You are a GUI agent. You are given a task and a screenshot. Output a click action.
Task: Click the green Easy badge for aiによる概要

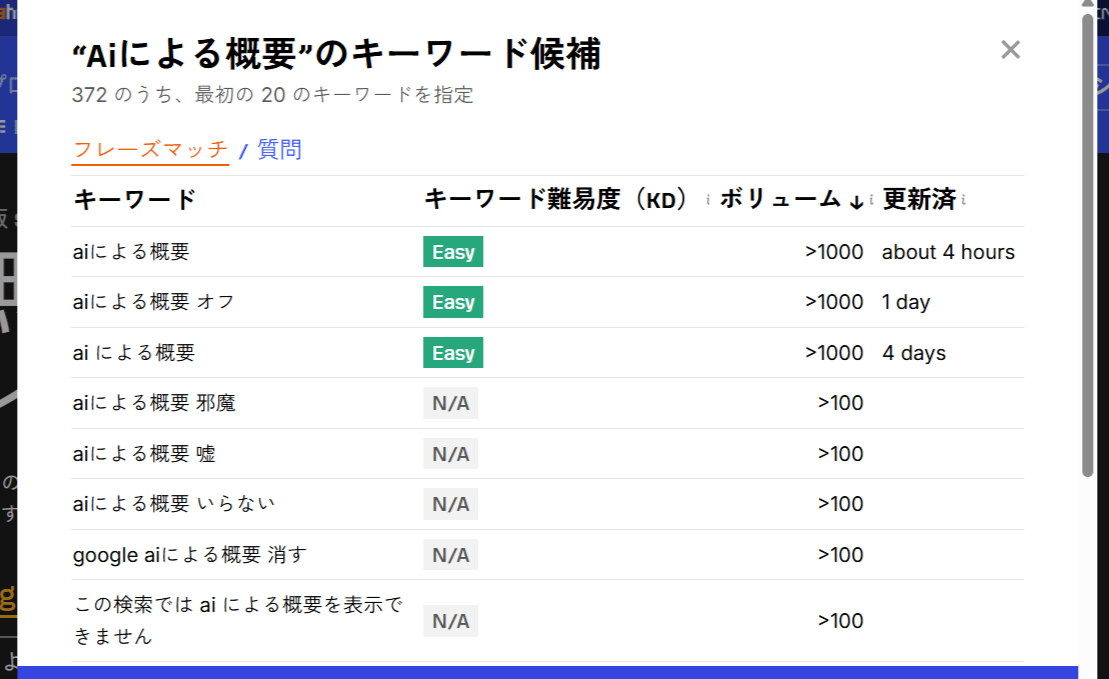tap(452, 251)
